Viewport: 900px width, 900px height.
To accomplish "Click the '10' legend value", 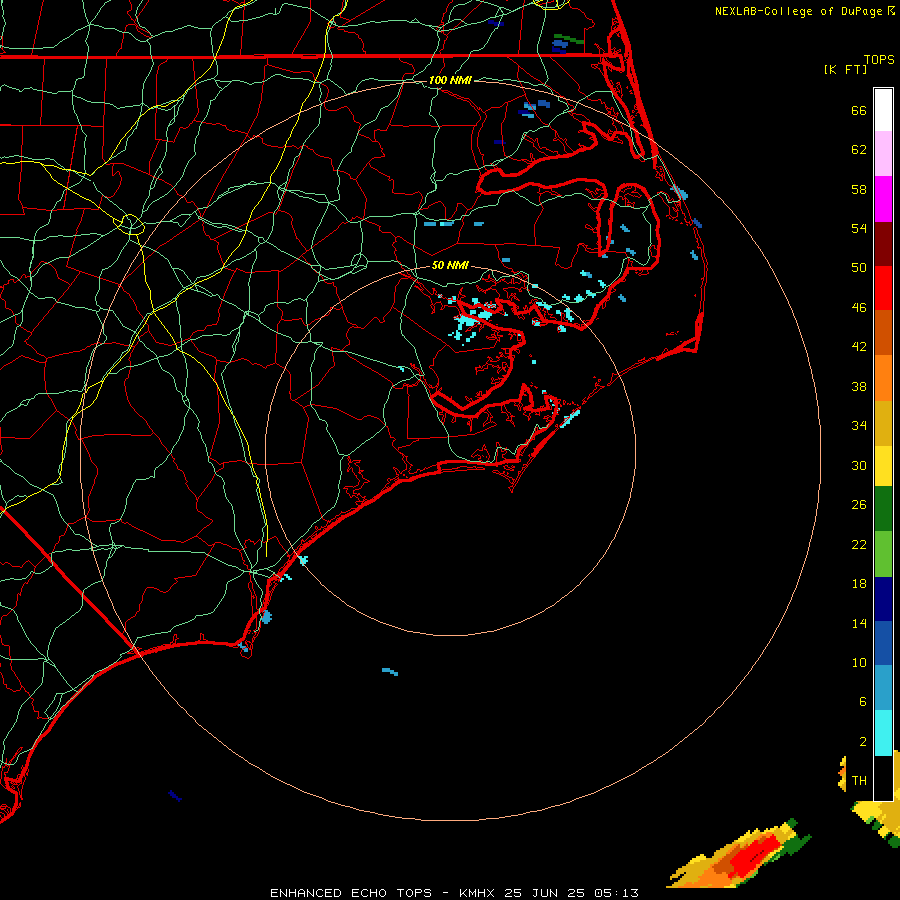I will click(859, 662).
